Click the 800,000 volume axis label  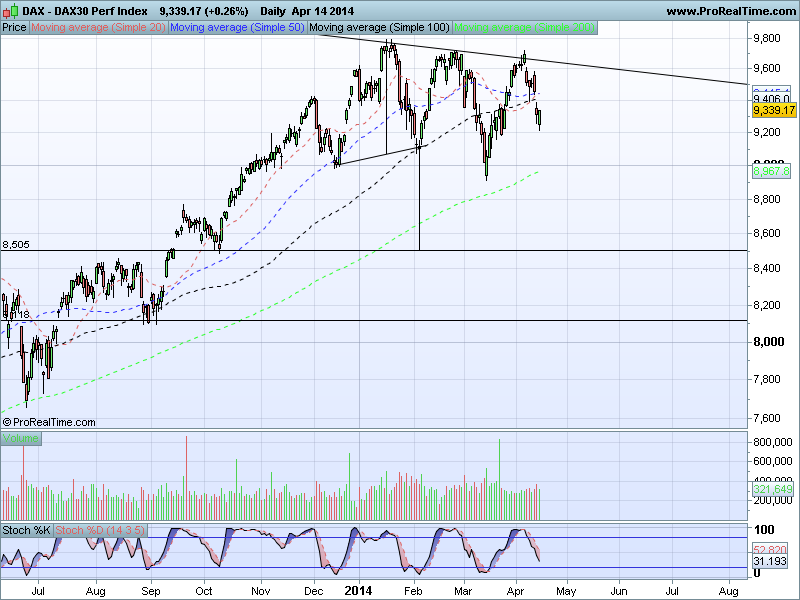(x=773, y=442)
